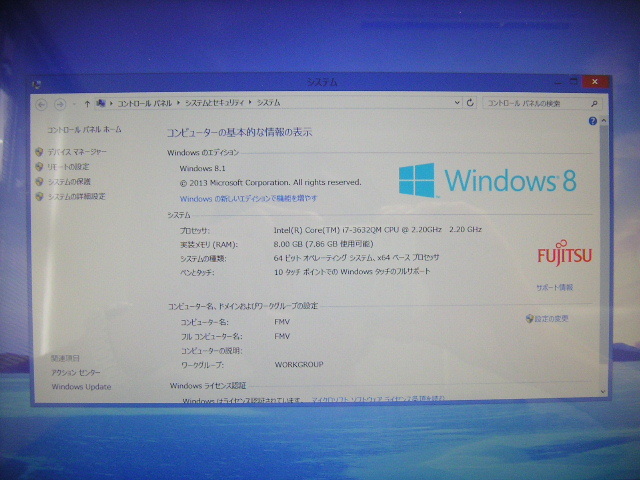Click the コンピューターの基本的な情報の表示 heading
The image size is (640, 480).
pos(240,132)
